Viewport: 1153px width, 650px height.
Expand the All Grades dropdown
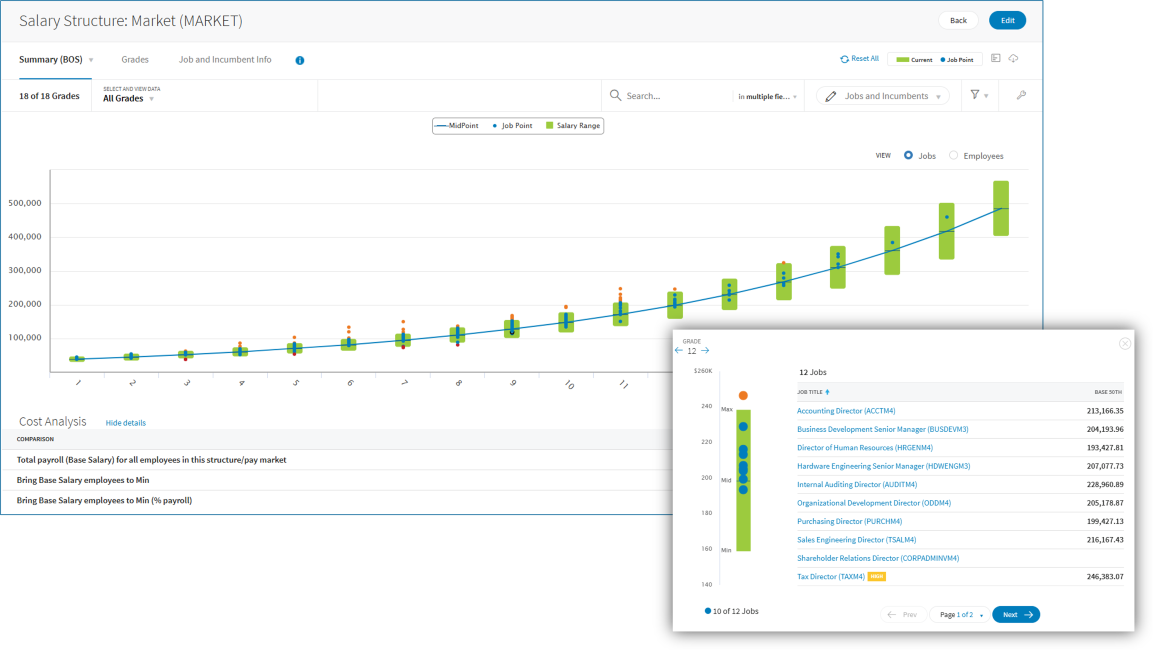(x=129, y=99)
